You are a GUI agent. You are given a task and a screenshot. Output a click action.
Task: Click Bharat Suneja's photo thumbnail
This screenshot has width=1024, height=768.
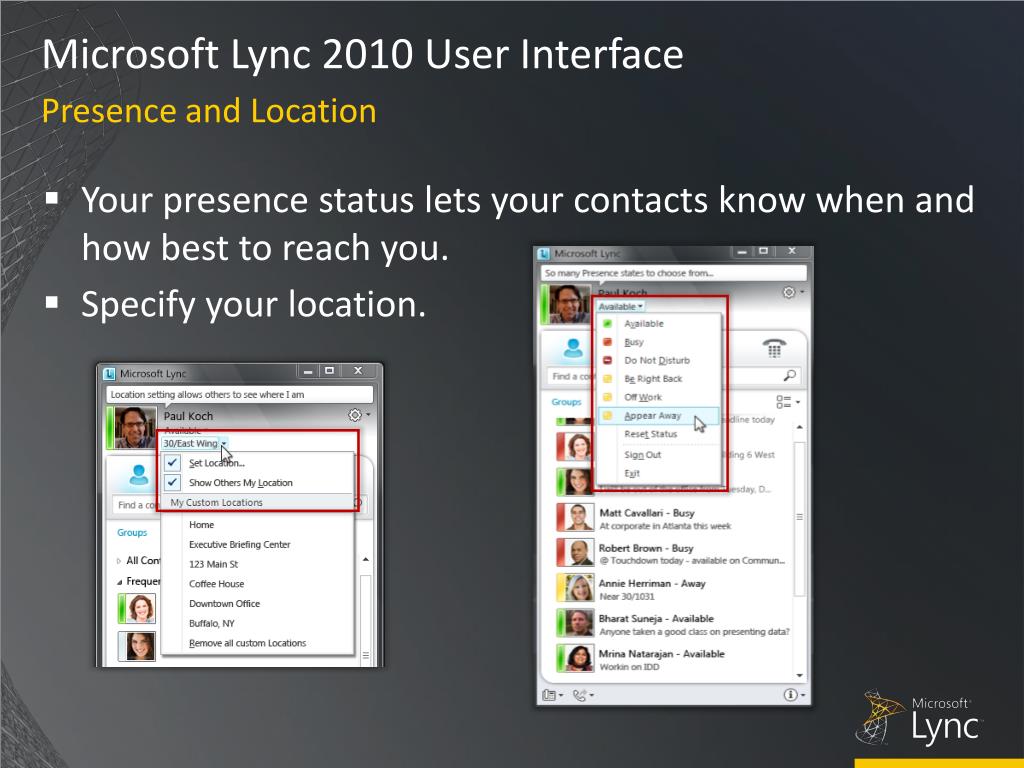point(579,624)
